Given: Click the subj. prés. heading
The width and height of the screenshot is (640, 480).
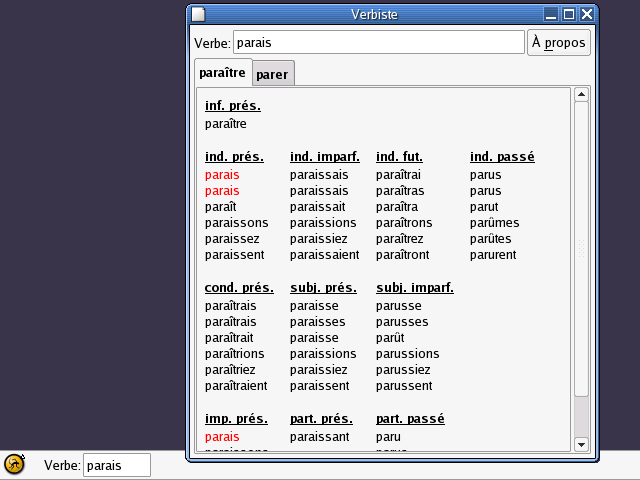Looking at the screenshot, I should 323,288.
